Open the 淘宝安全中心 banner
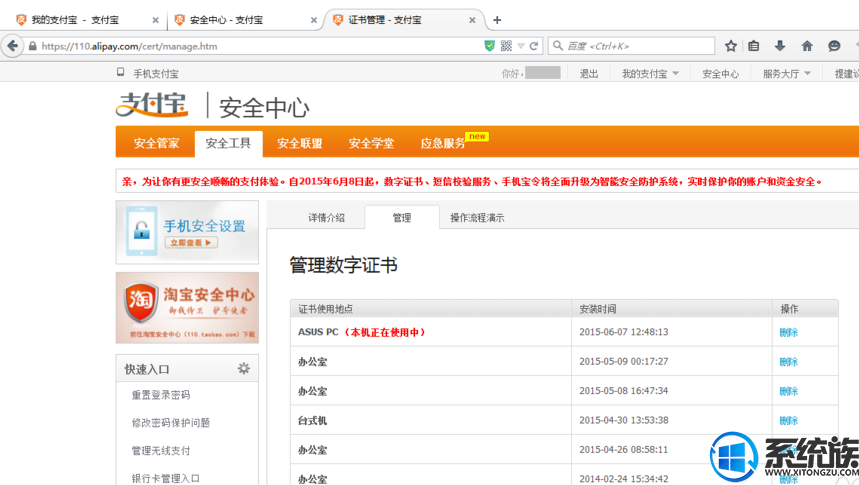Image resolution: width=859 pixels, height=485 pixels. 187,308
